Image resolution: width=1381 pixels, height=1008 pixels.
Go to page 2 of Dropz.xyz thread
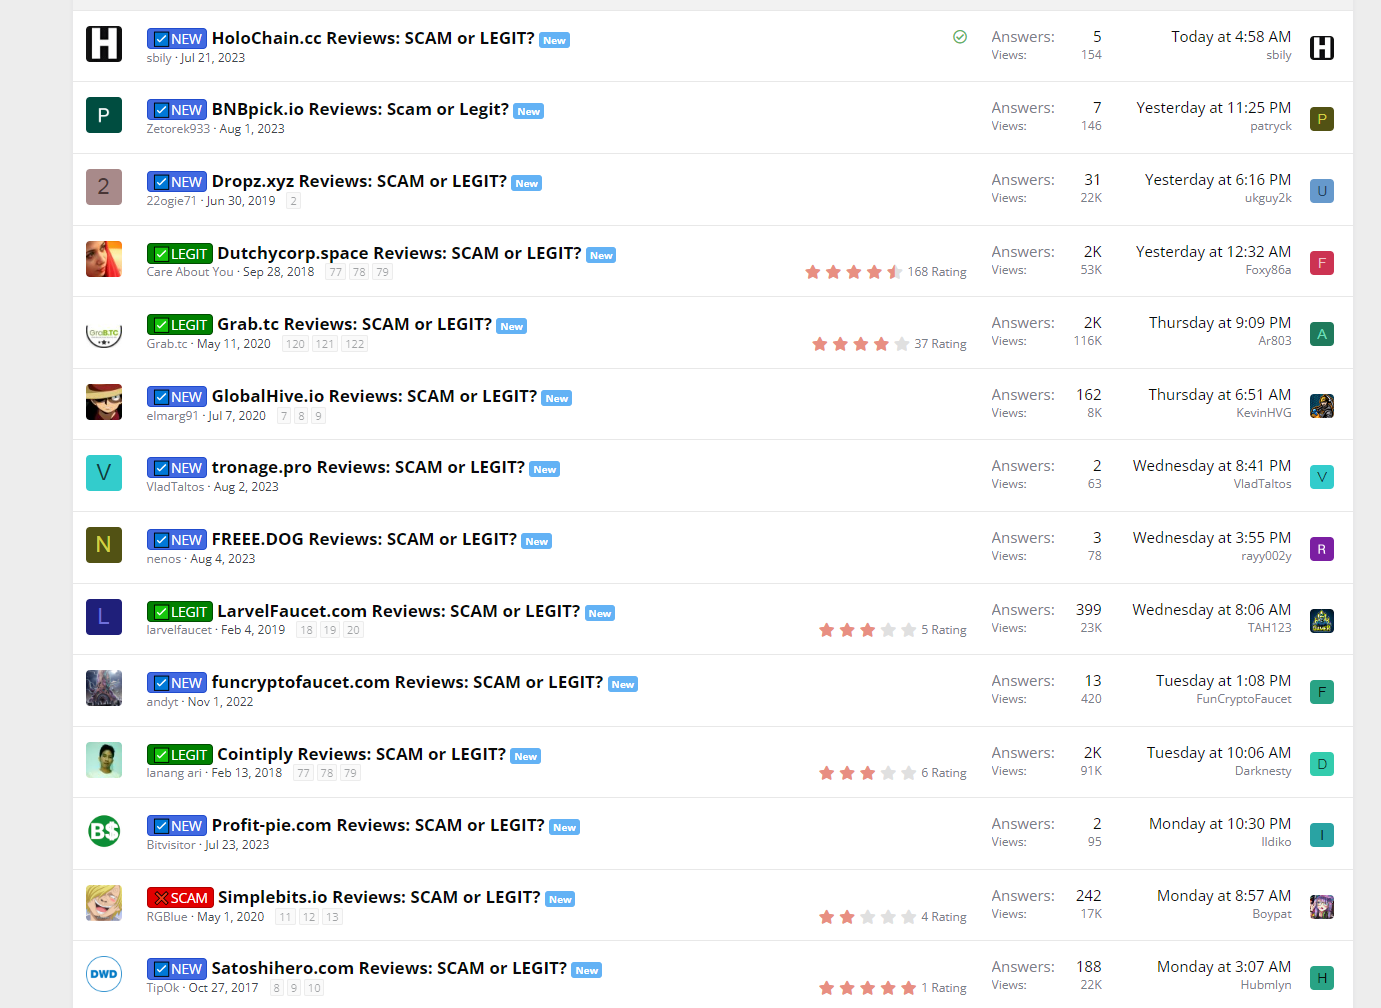[x=293, y=201]
